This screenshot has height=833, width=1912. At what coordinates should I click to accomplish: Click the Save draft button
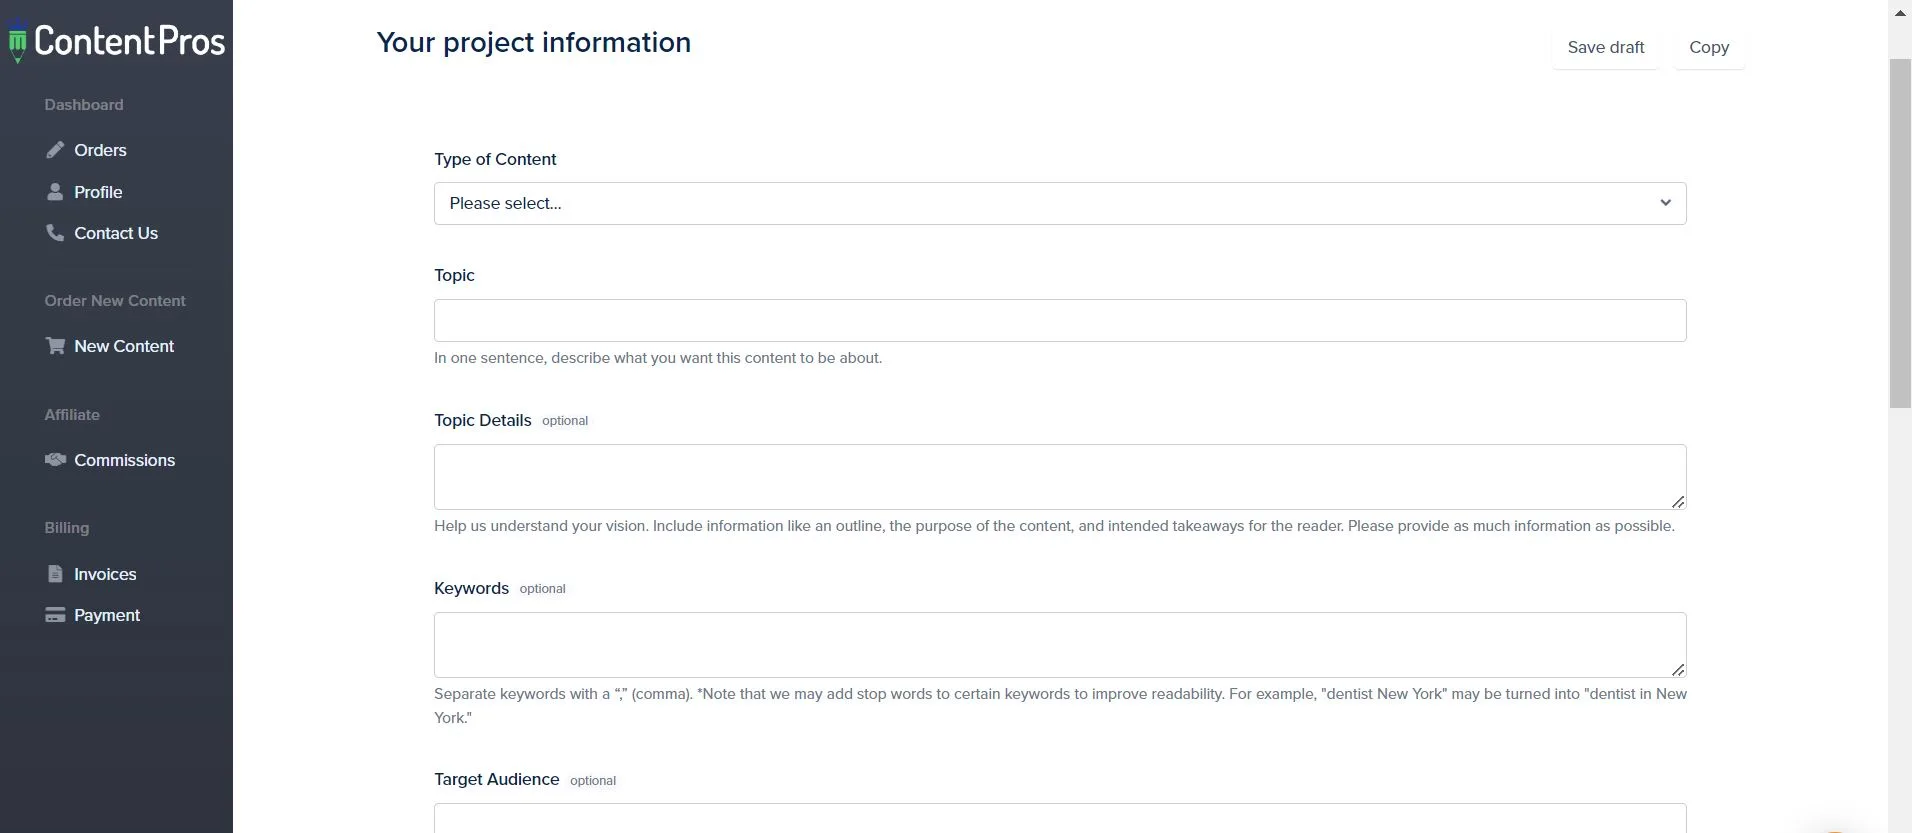point(1605,47)
